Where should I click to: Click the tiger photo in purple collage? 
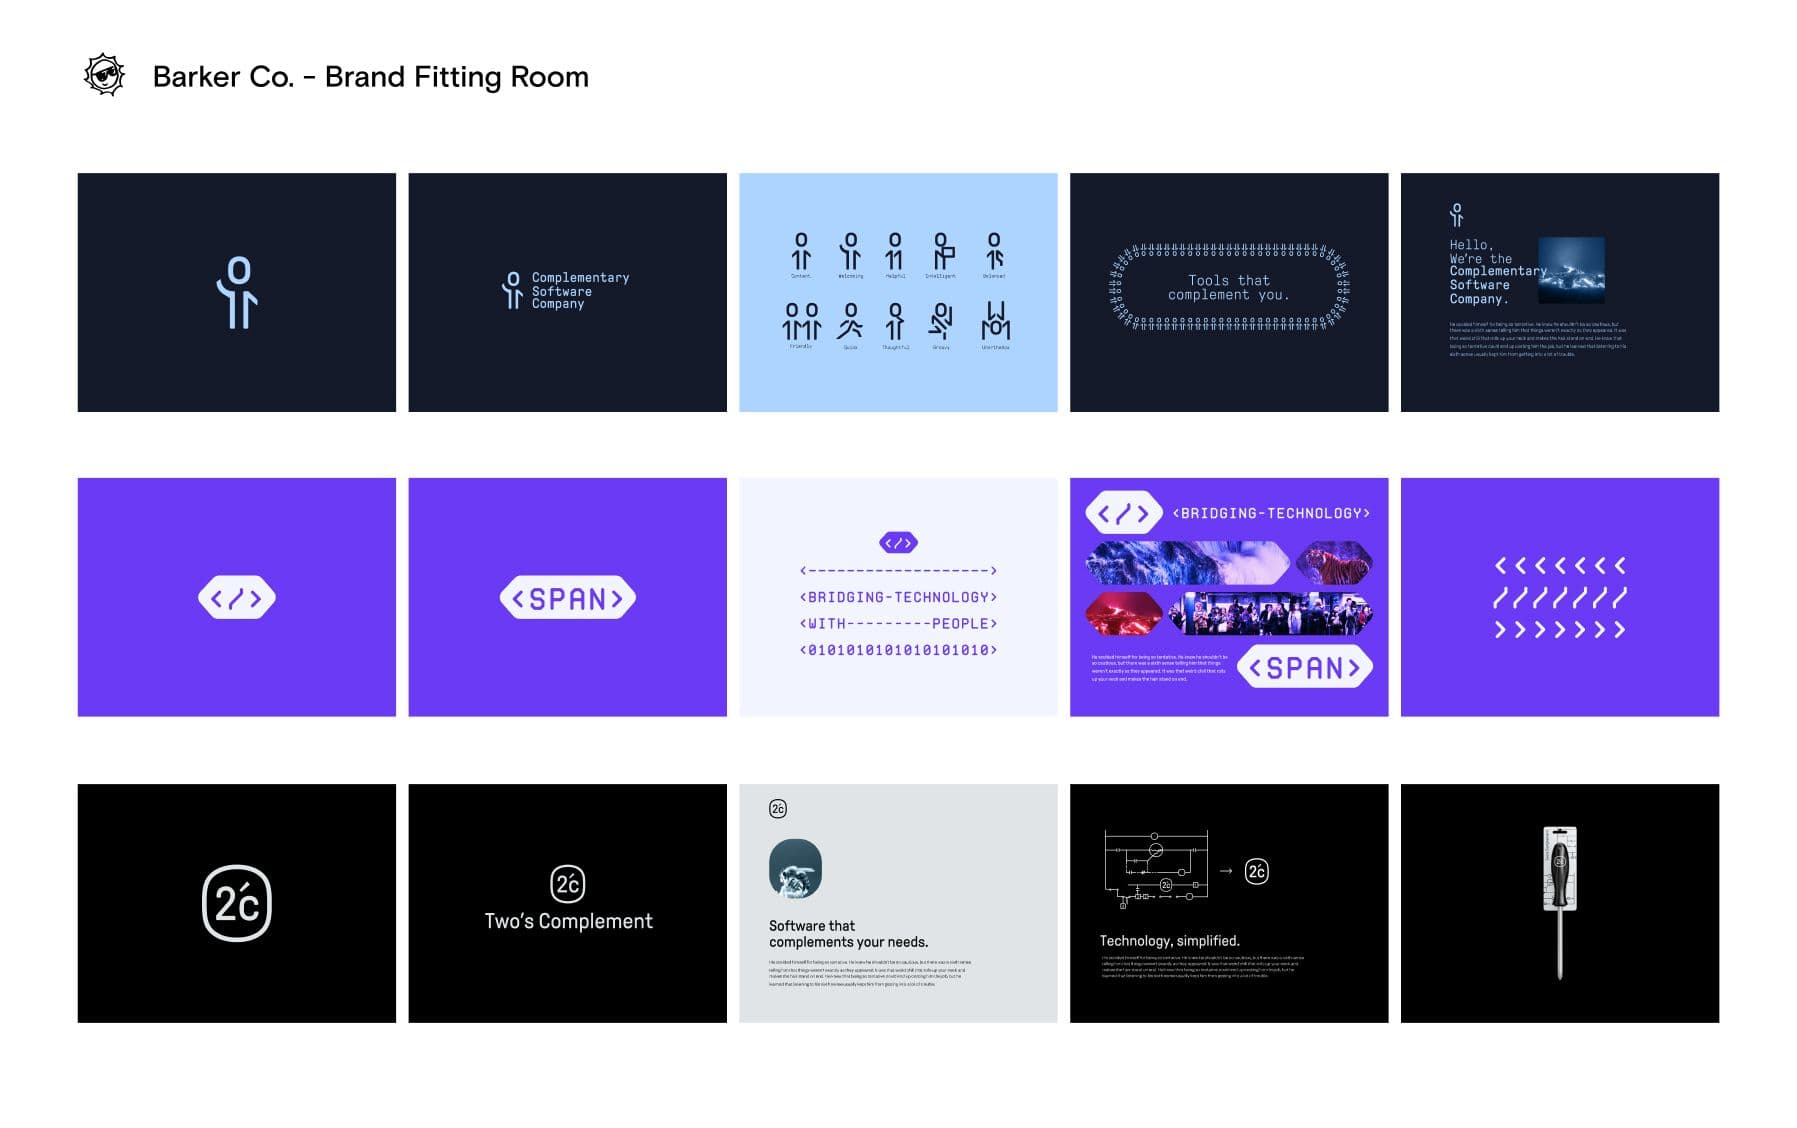[x=1334, y=564]
